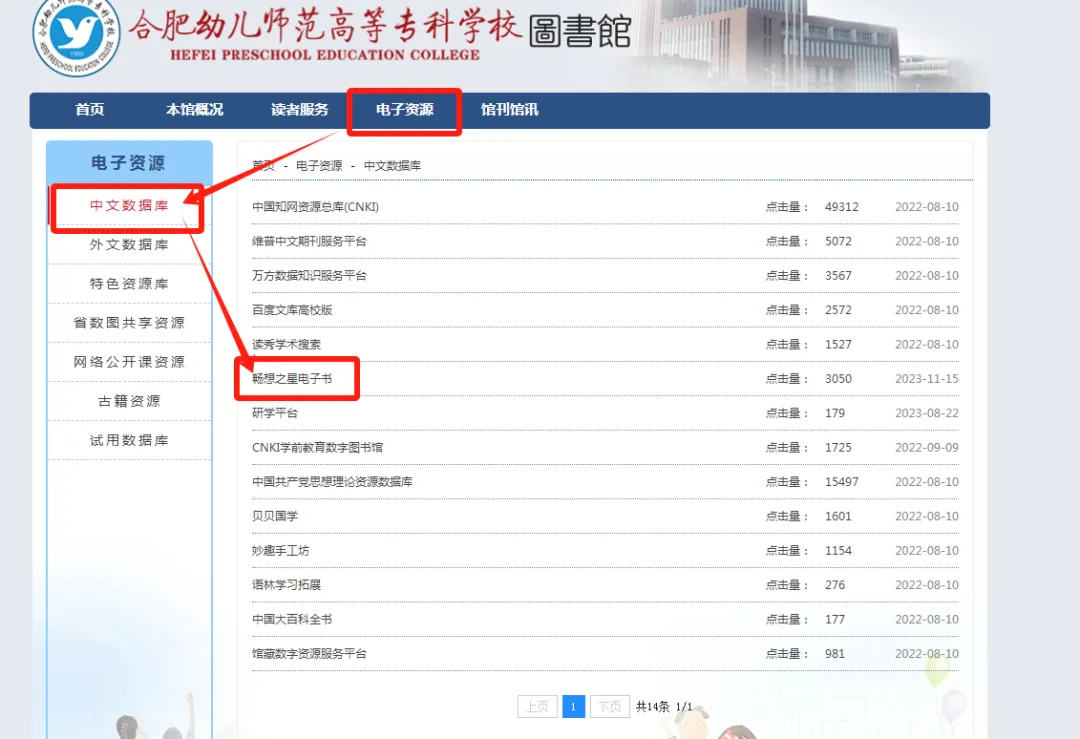
Task: Open 贝贝国学 link
Action: tap(275, 516)
